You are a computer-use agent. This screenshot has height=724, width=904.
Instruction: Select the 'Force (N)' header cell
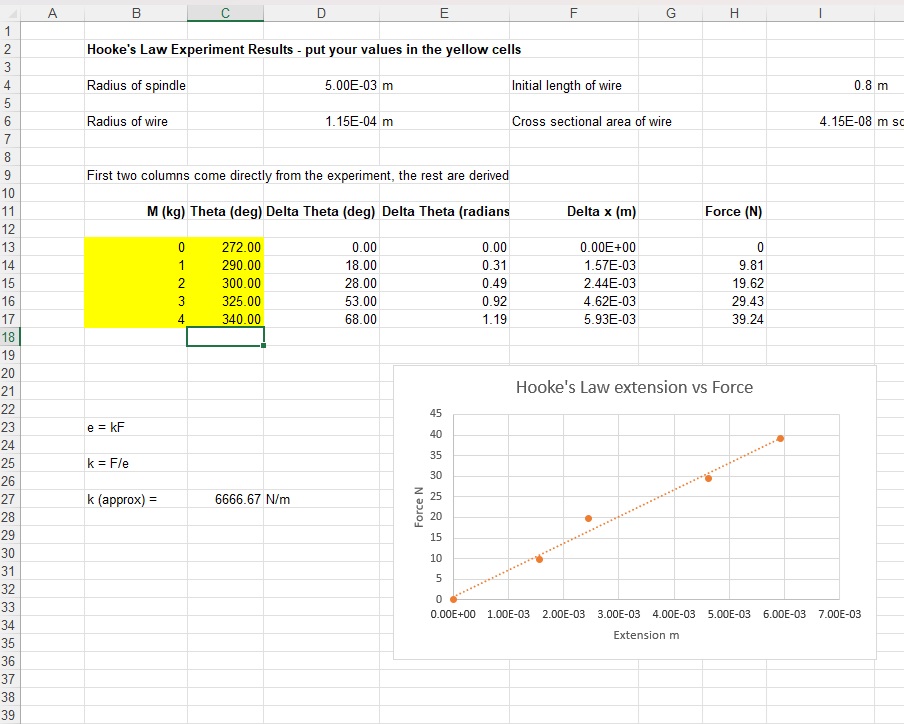click(734, 212)
